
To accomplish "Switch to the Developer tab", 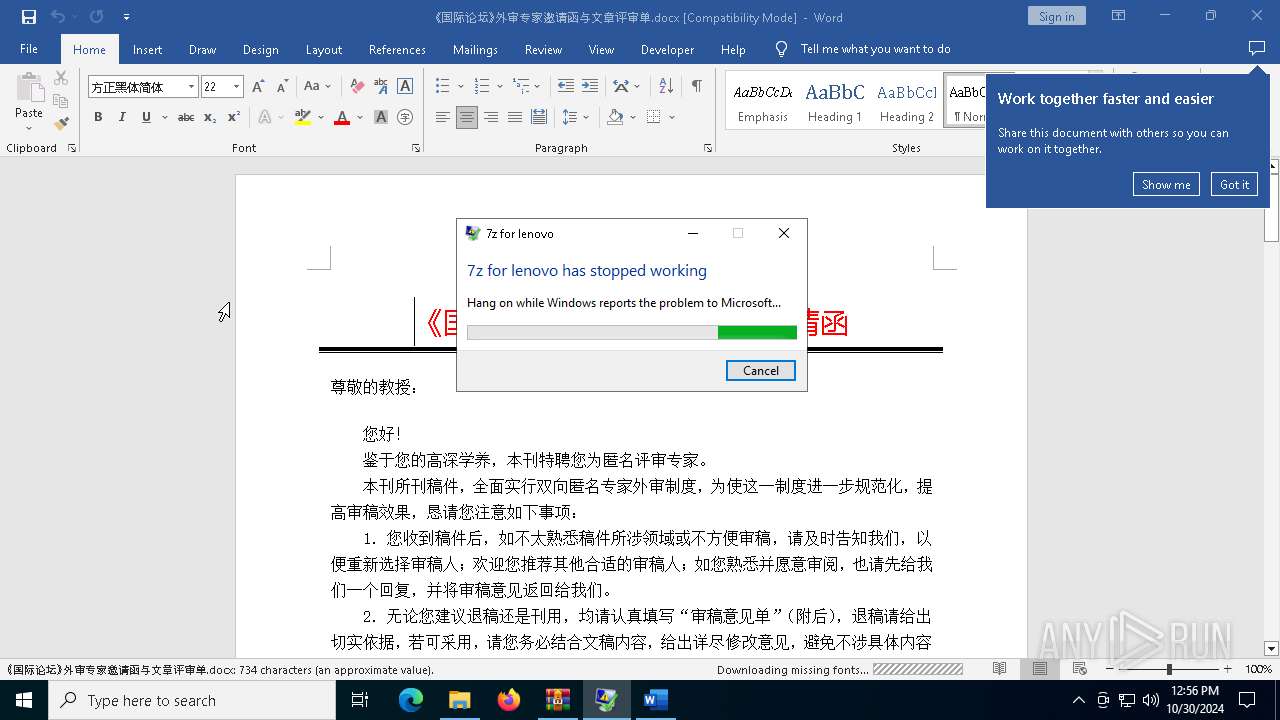I will (x=667, y=49).
